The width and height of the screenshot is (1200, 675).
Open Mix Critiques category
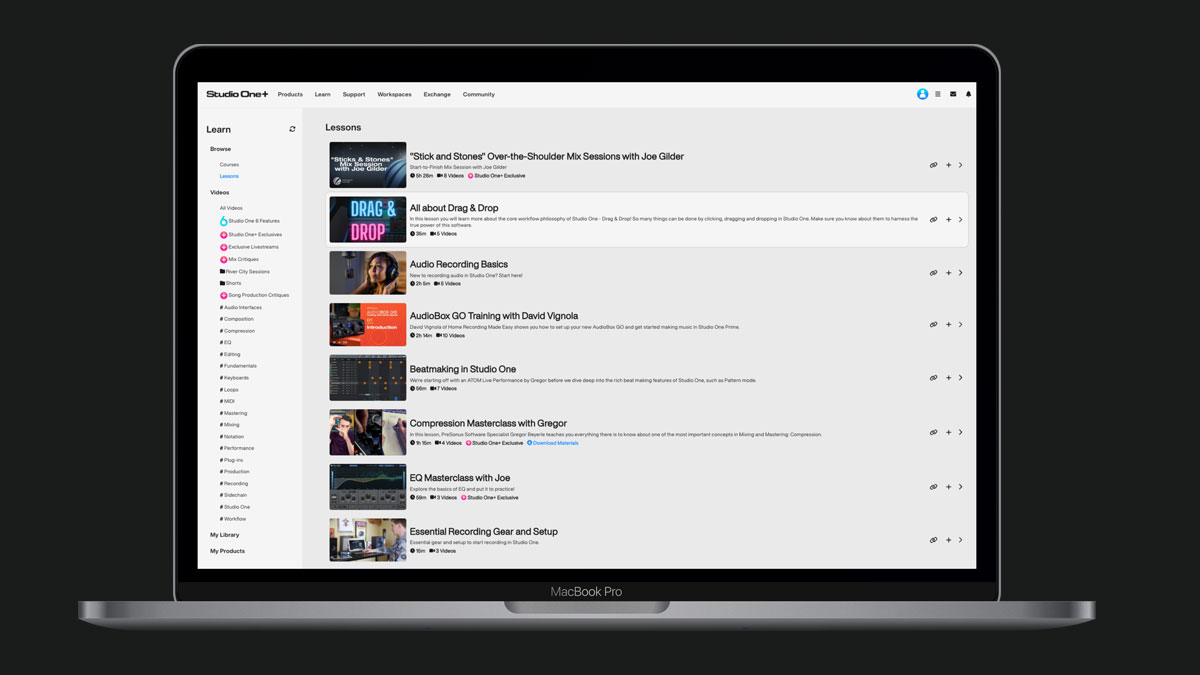tap(239, 259)
